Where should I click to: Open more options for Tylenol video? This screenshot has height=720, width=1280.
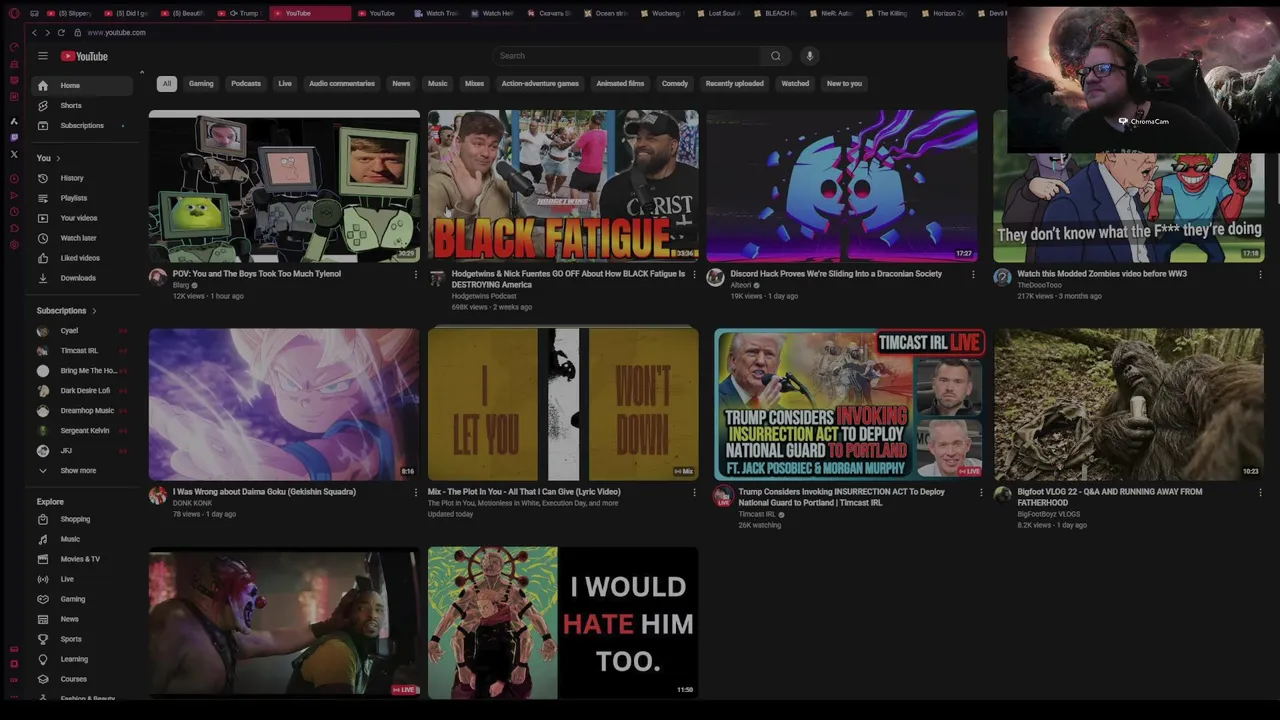415,275
